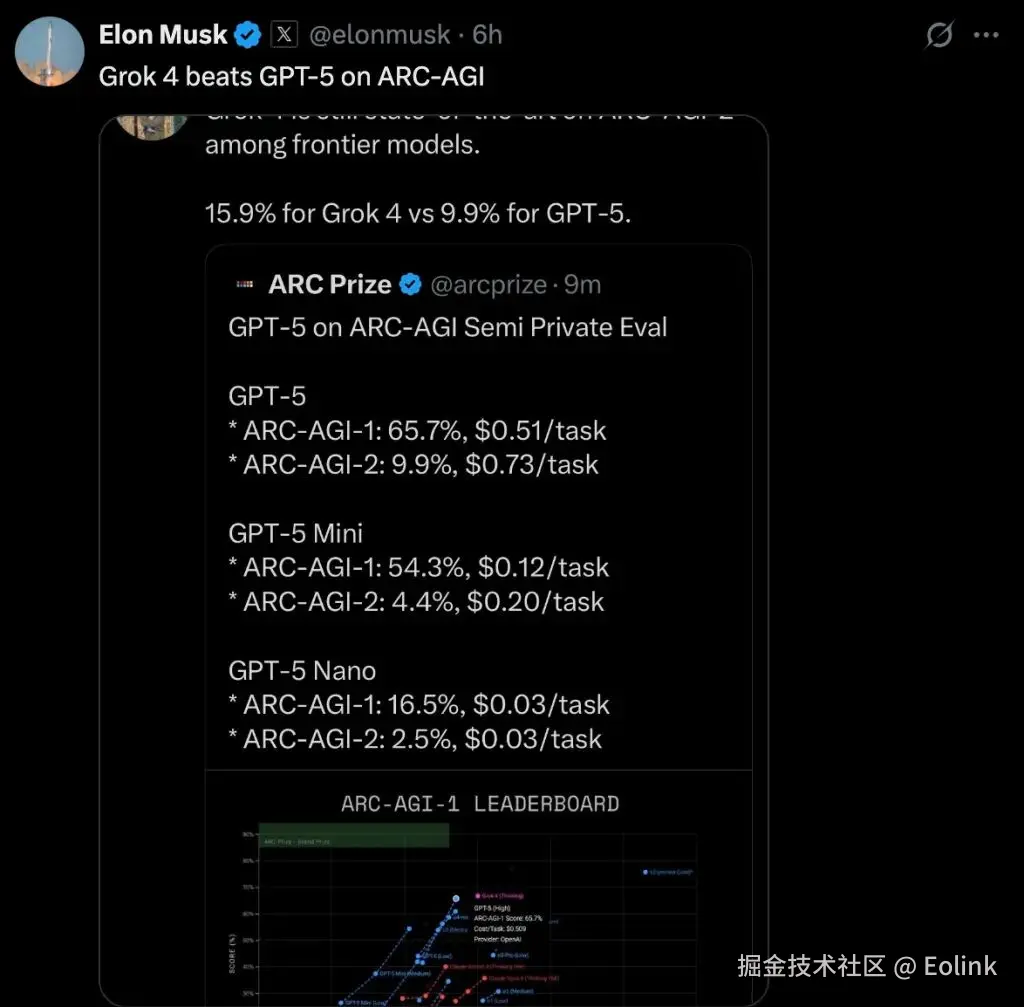
Task: Click Elon Musk's rocket profile avatar
Action: coord(50,51)
